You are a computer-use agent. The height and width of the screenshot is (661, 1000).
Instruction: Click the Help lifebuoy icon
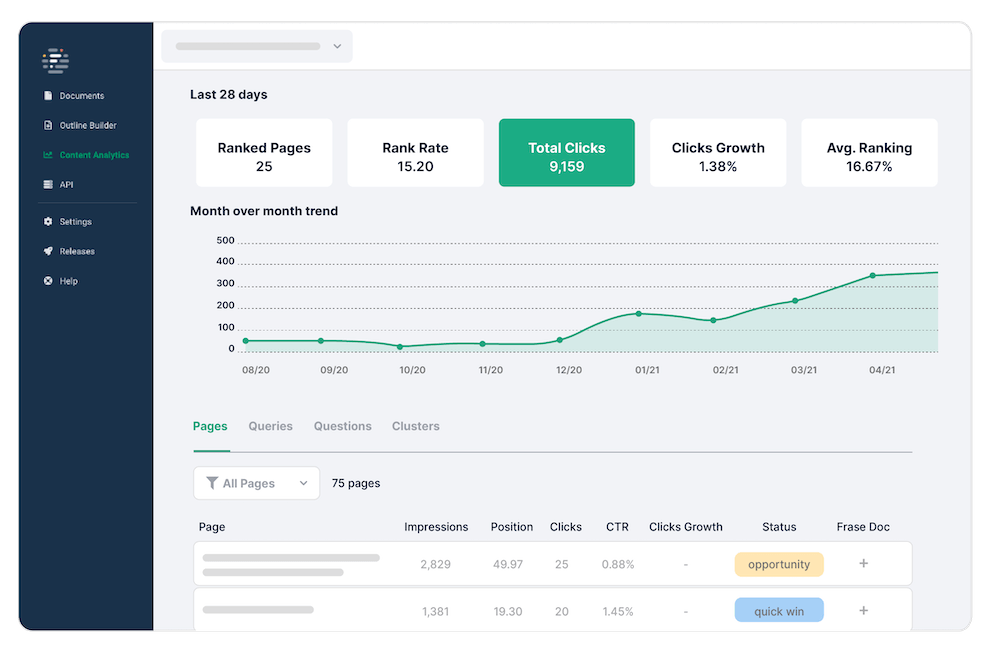tap(48, 281)
